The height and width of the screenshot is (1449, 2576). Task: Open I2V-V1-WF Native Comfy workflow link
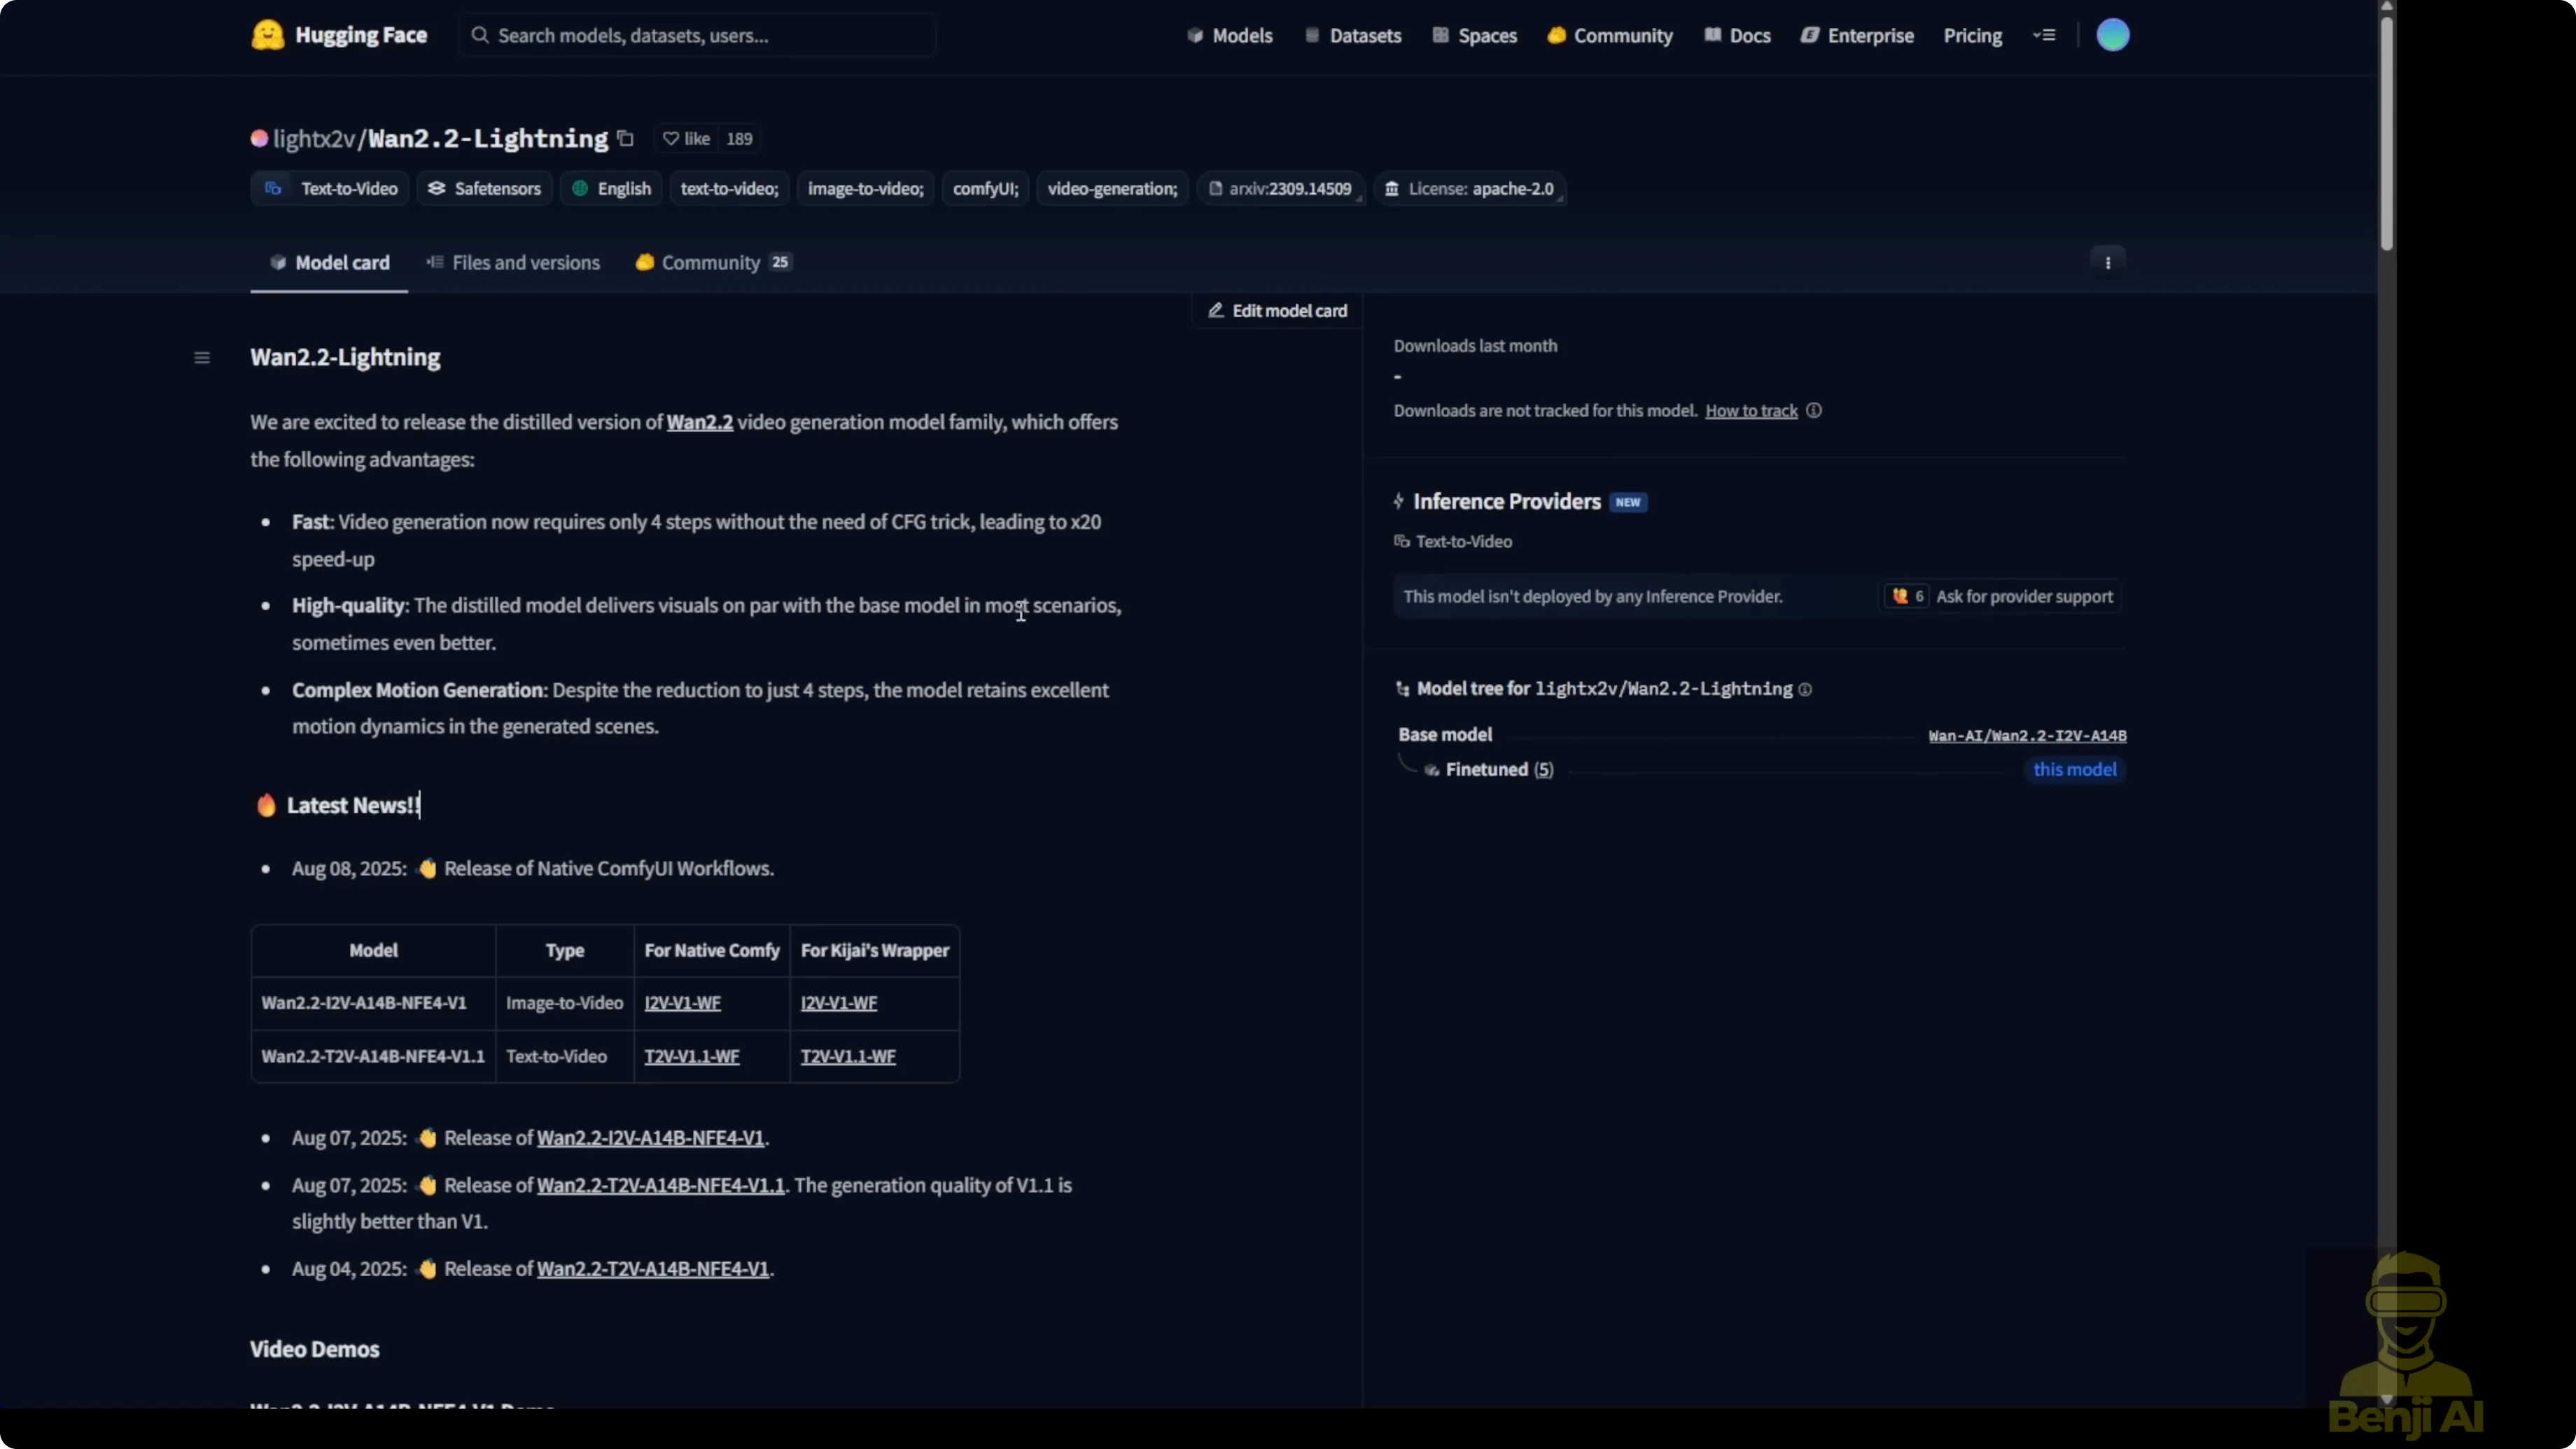coord(682,1003)
